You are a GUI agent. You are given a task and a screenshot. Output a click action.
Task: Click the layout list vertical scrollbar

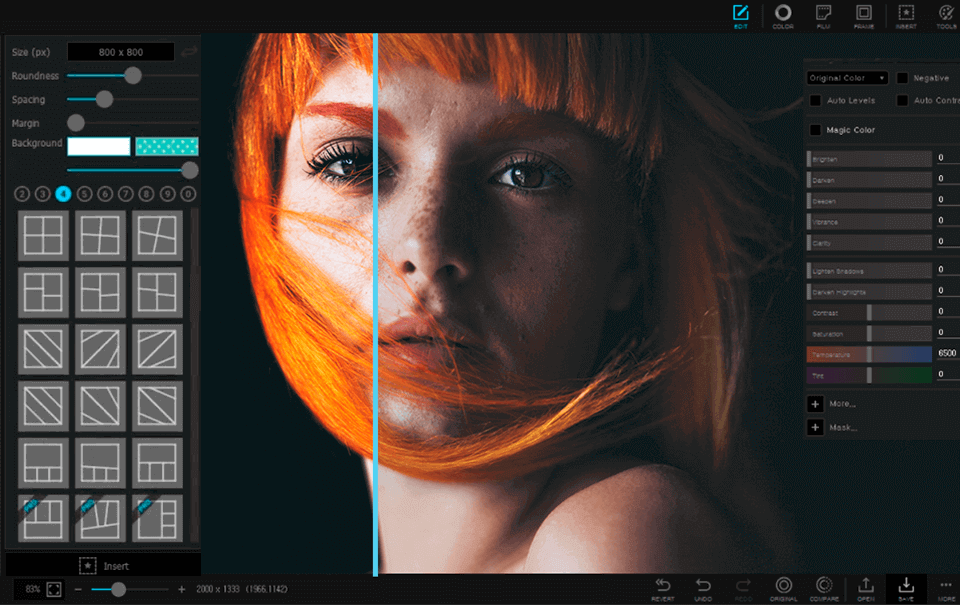coord(195,375)
